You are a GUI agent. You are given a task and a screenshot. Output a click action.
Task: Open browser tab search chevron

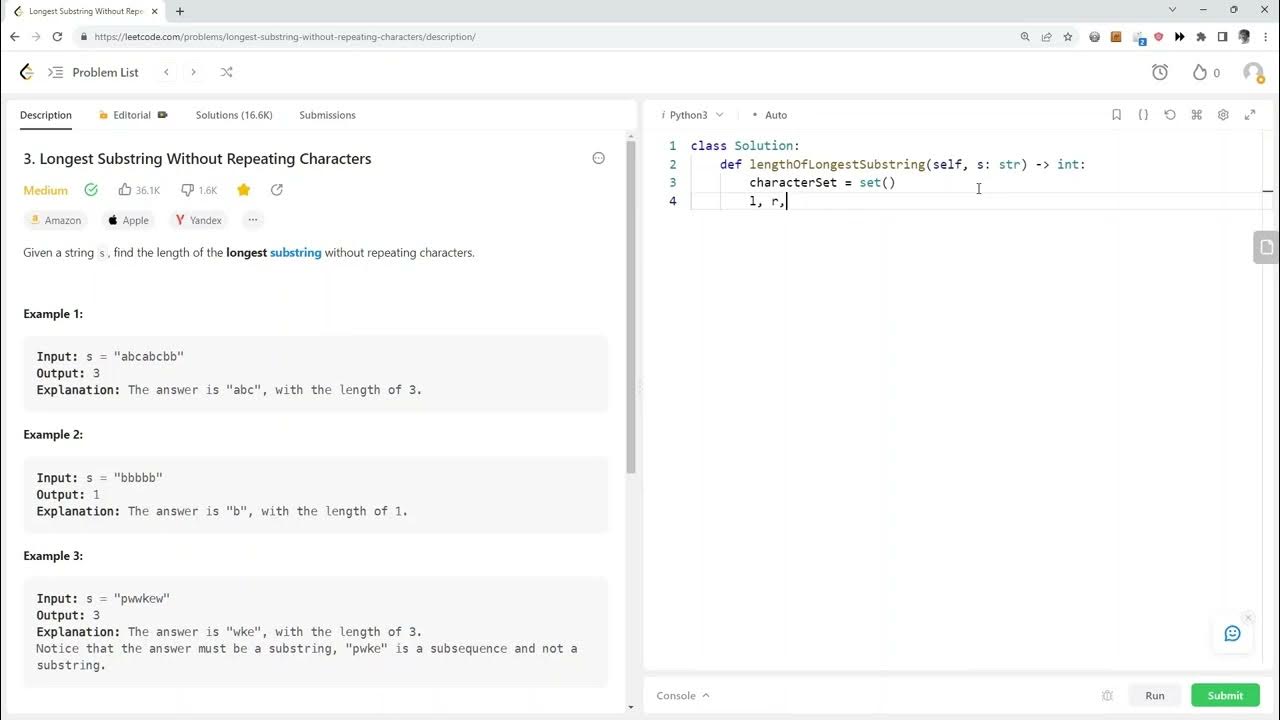[x=1172, y=10]
